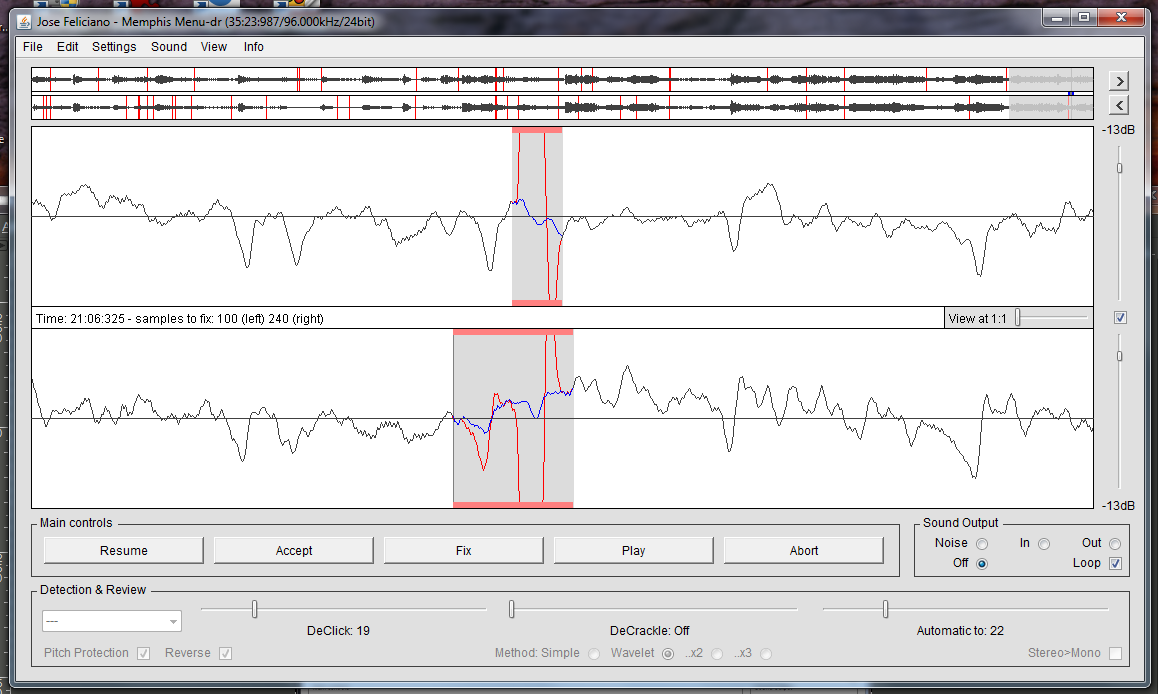Click the DeClick threshold slider handle

(255, 609)
